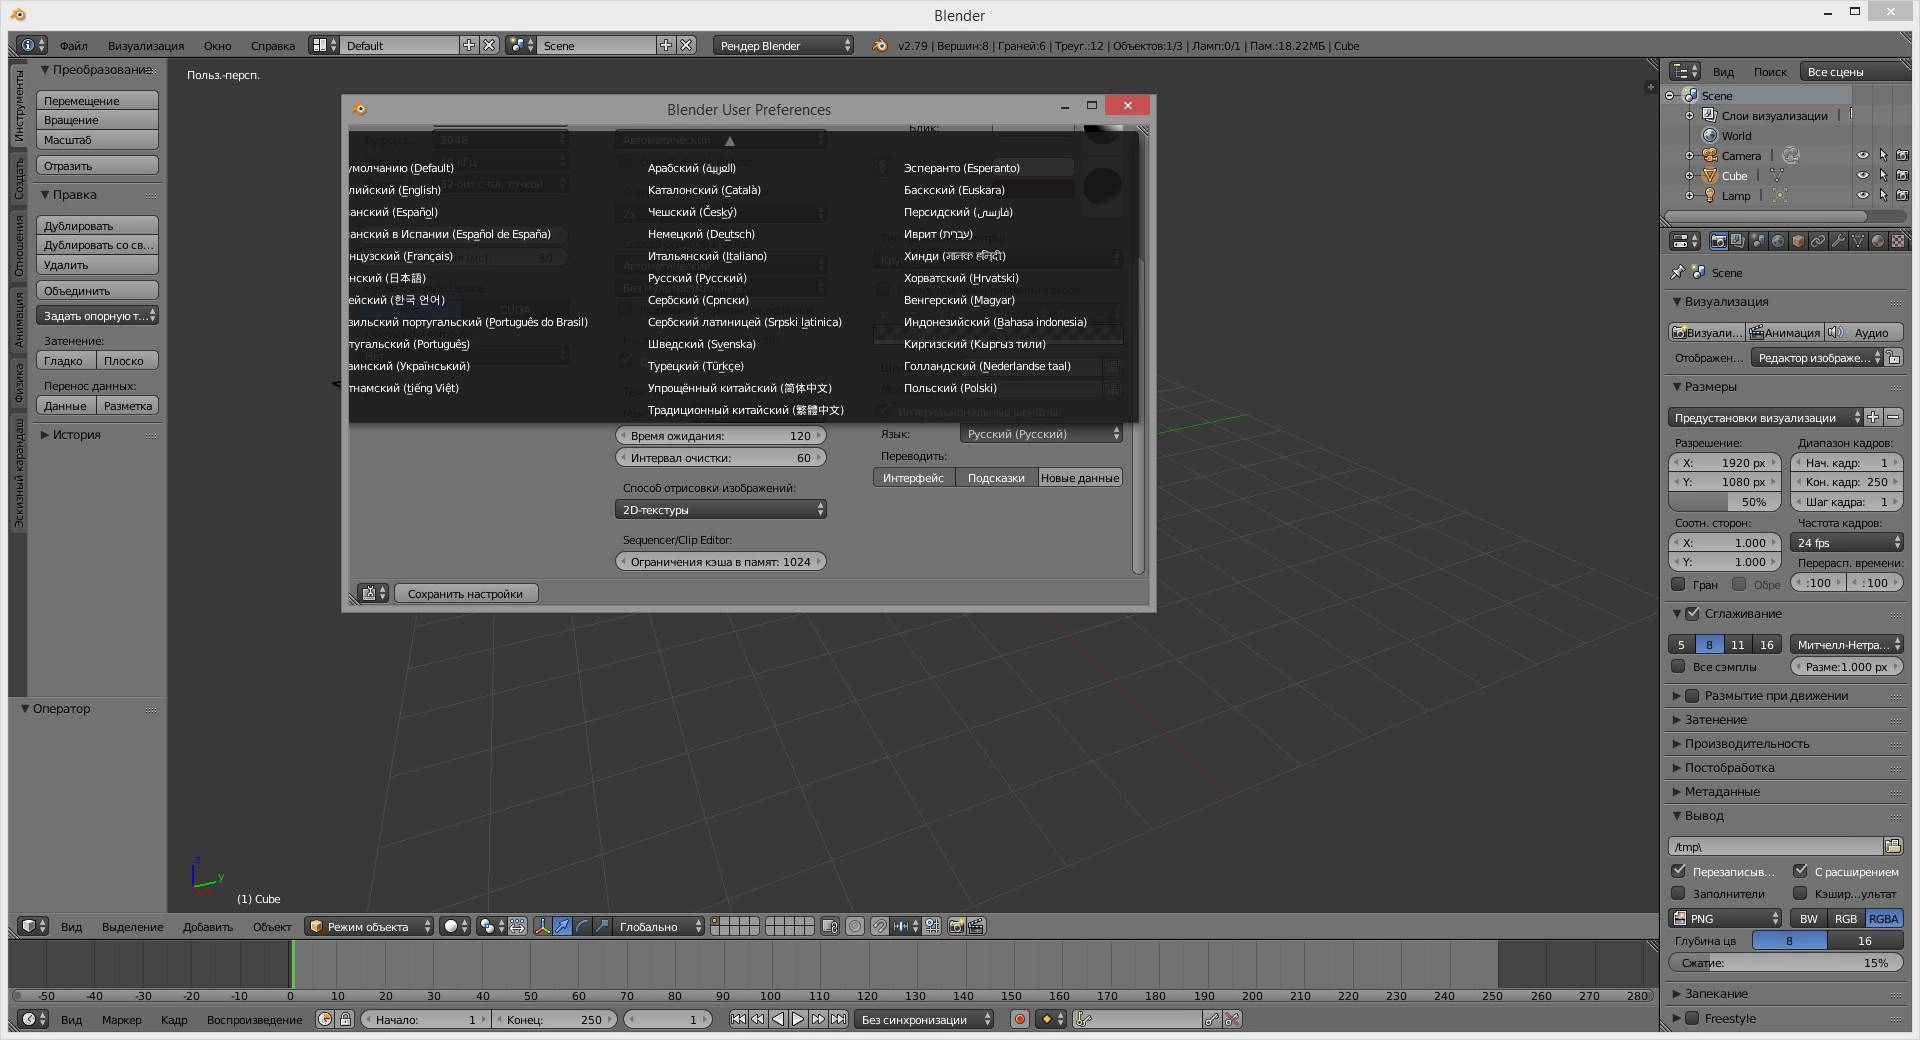This screenshot has height=1040, width=1920.
Task: Open the Render properties tab (camera icon)
Action: tap(1718, 241)
